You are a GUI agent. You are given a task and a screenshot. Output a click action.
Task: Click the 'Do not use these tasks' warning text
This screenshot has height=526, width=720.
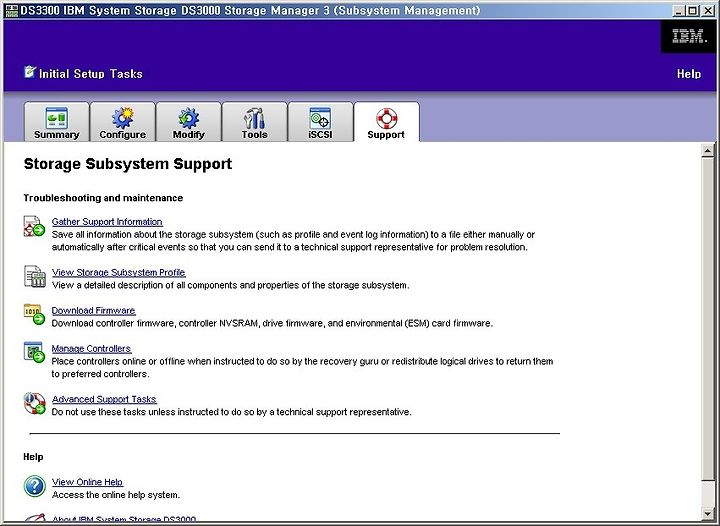tap(231, 412)
